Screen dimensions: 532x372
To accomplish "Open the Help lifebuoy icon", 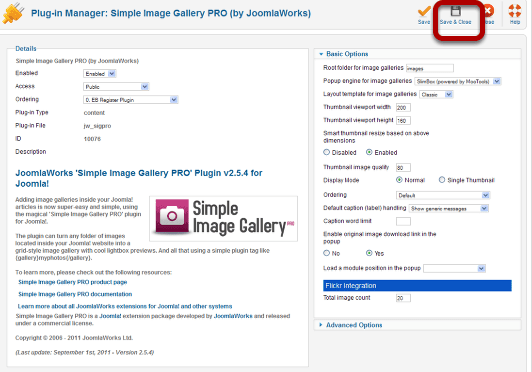I will (514, 11).
